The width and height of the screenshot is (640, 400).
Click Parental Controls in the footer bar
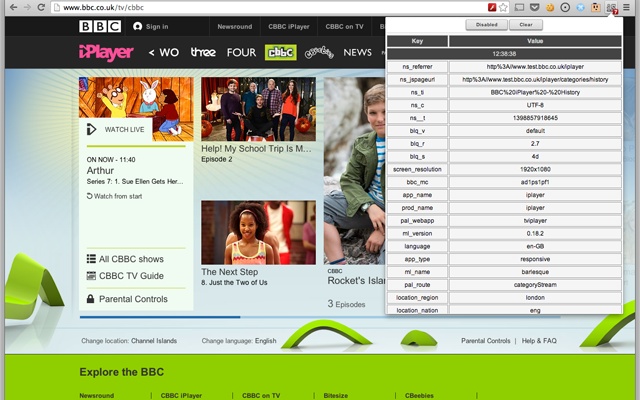[x=486, y=341]
